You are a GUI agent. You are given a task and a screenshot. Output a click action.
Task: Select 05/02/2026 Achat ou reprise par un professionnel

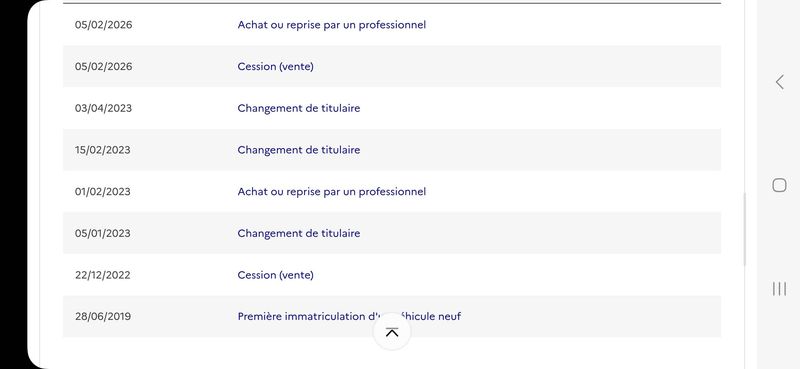pos(392,24)
